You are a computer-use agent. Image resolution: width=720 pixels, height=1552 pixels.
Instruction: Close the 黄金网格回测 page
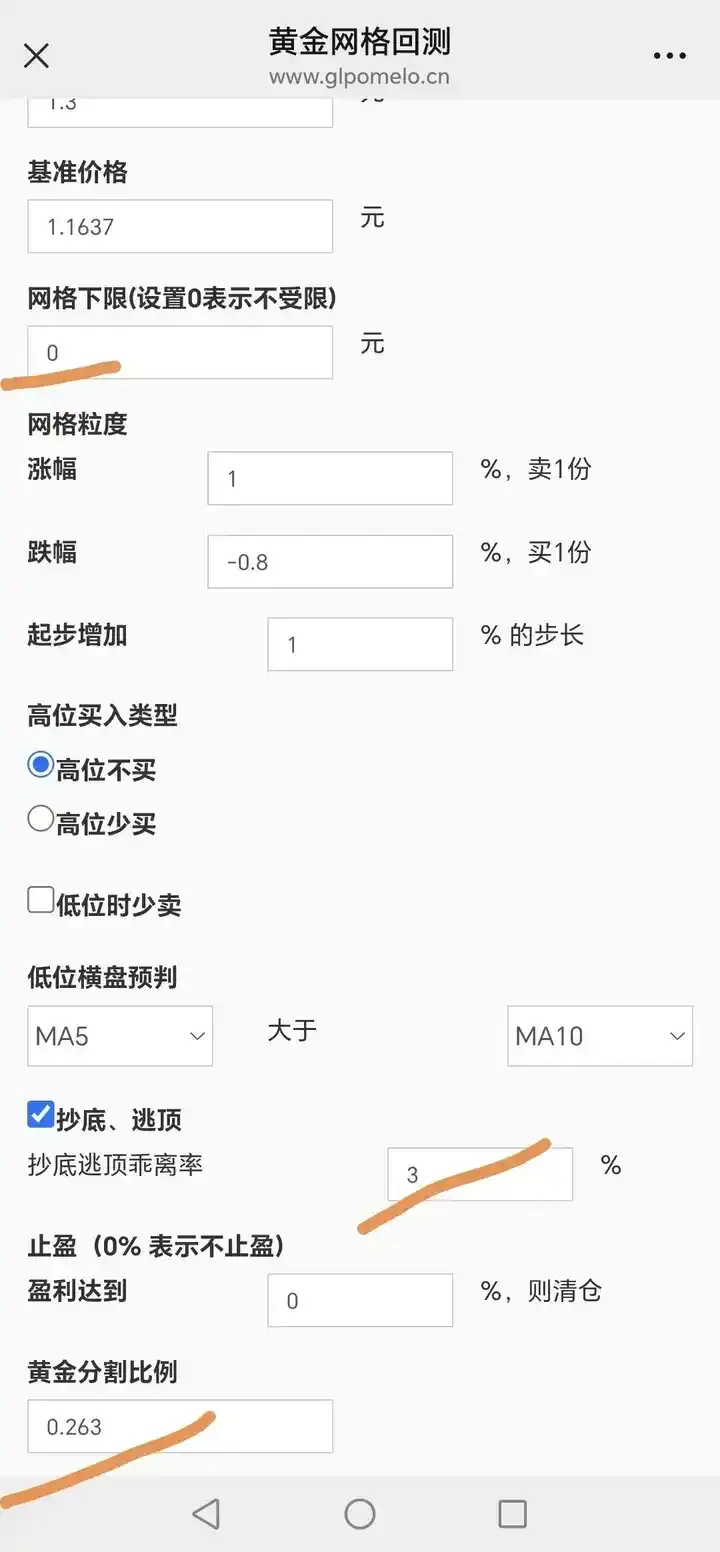pyautogui.click(x=36, y=56)
